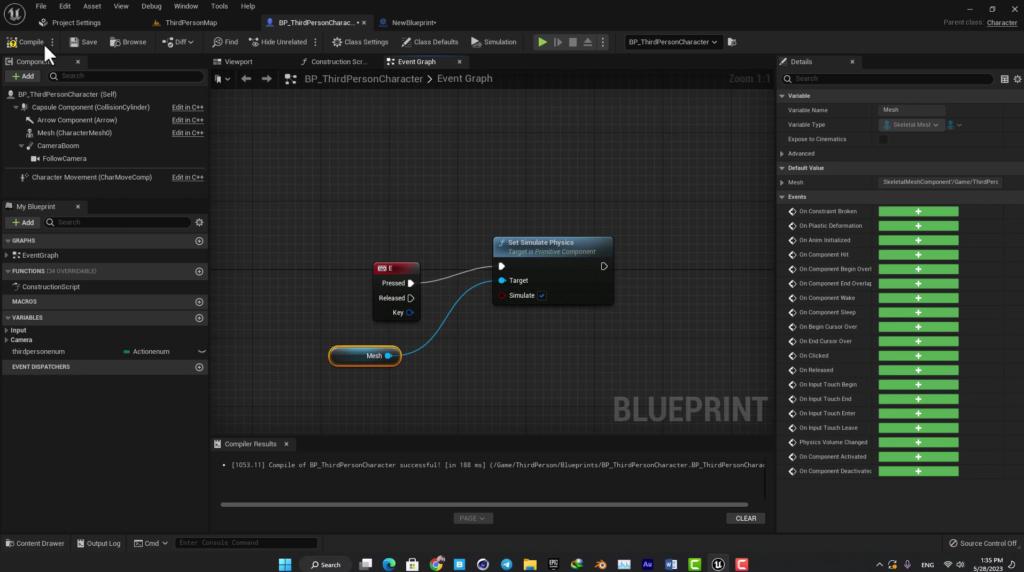Click My Blueprint Add button
Image resolution: width=1024 pixels, height=572 pixels.
(x=23, y=222)
